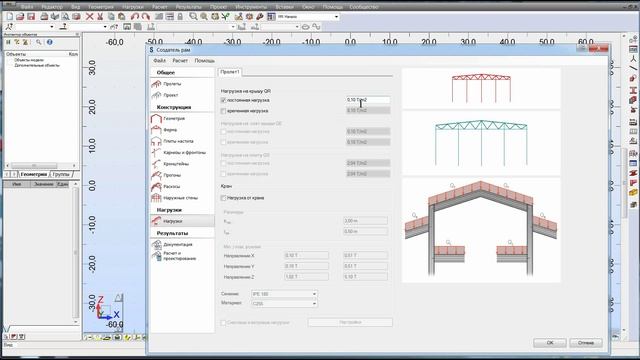Tick временная нагрузка checkbox with 2.04 value
The height and width of the screenshot is (360, 640).
[x=223, y=174]
